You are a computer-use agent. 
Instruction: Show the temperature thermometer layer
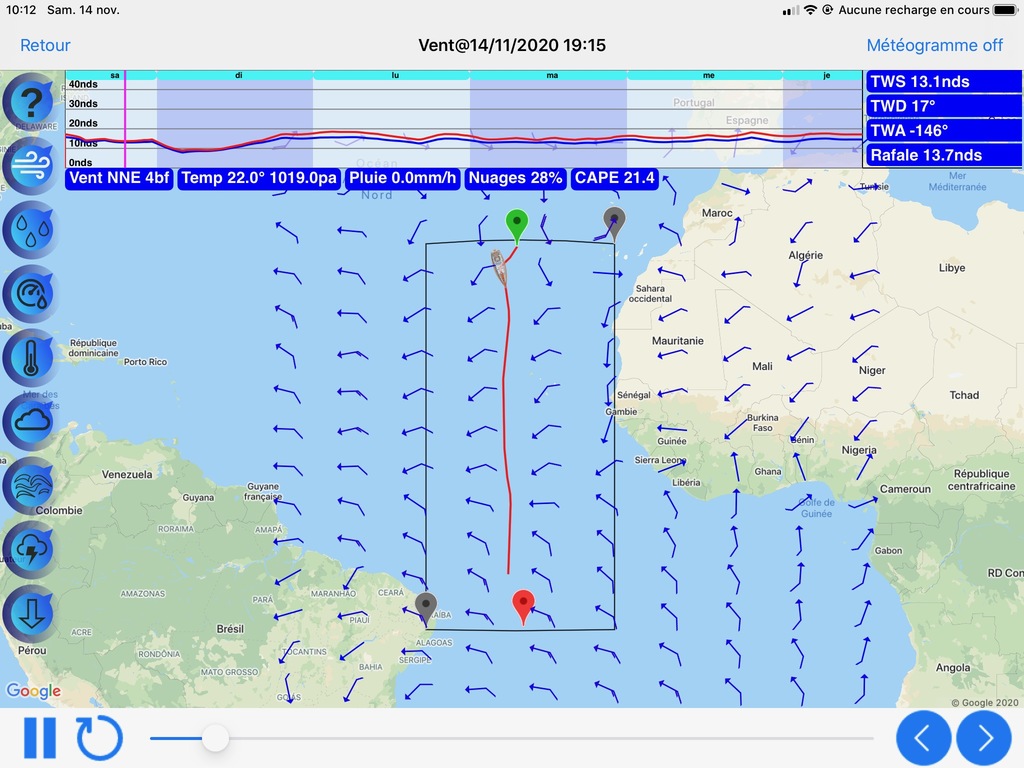click(29, 358)
